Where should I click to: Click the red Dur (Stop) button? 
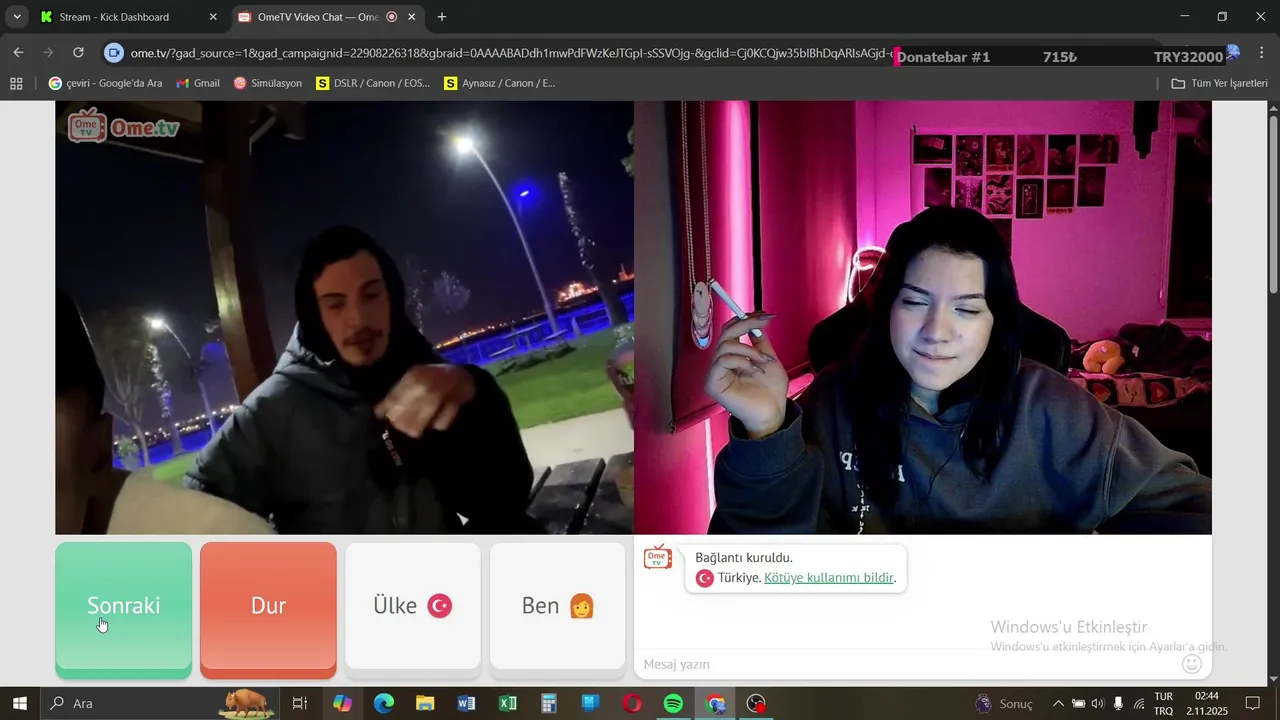click(268, 606)
